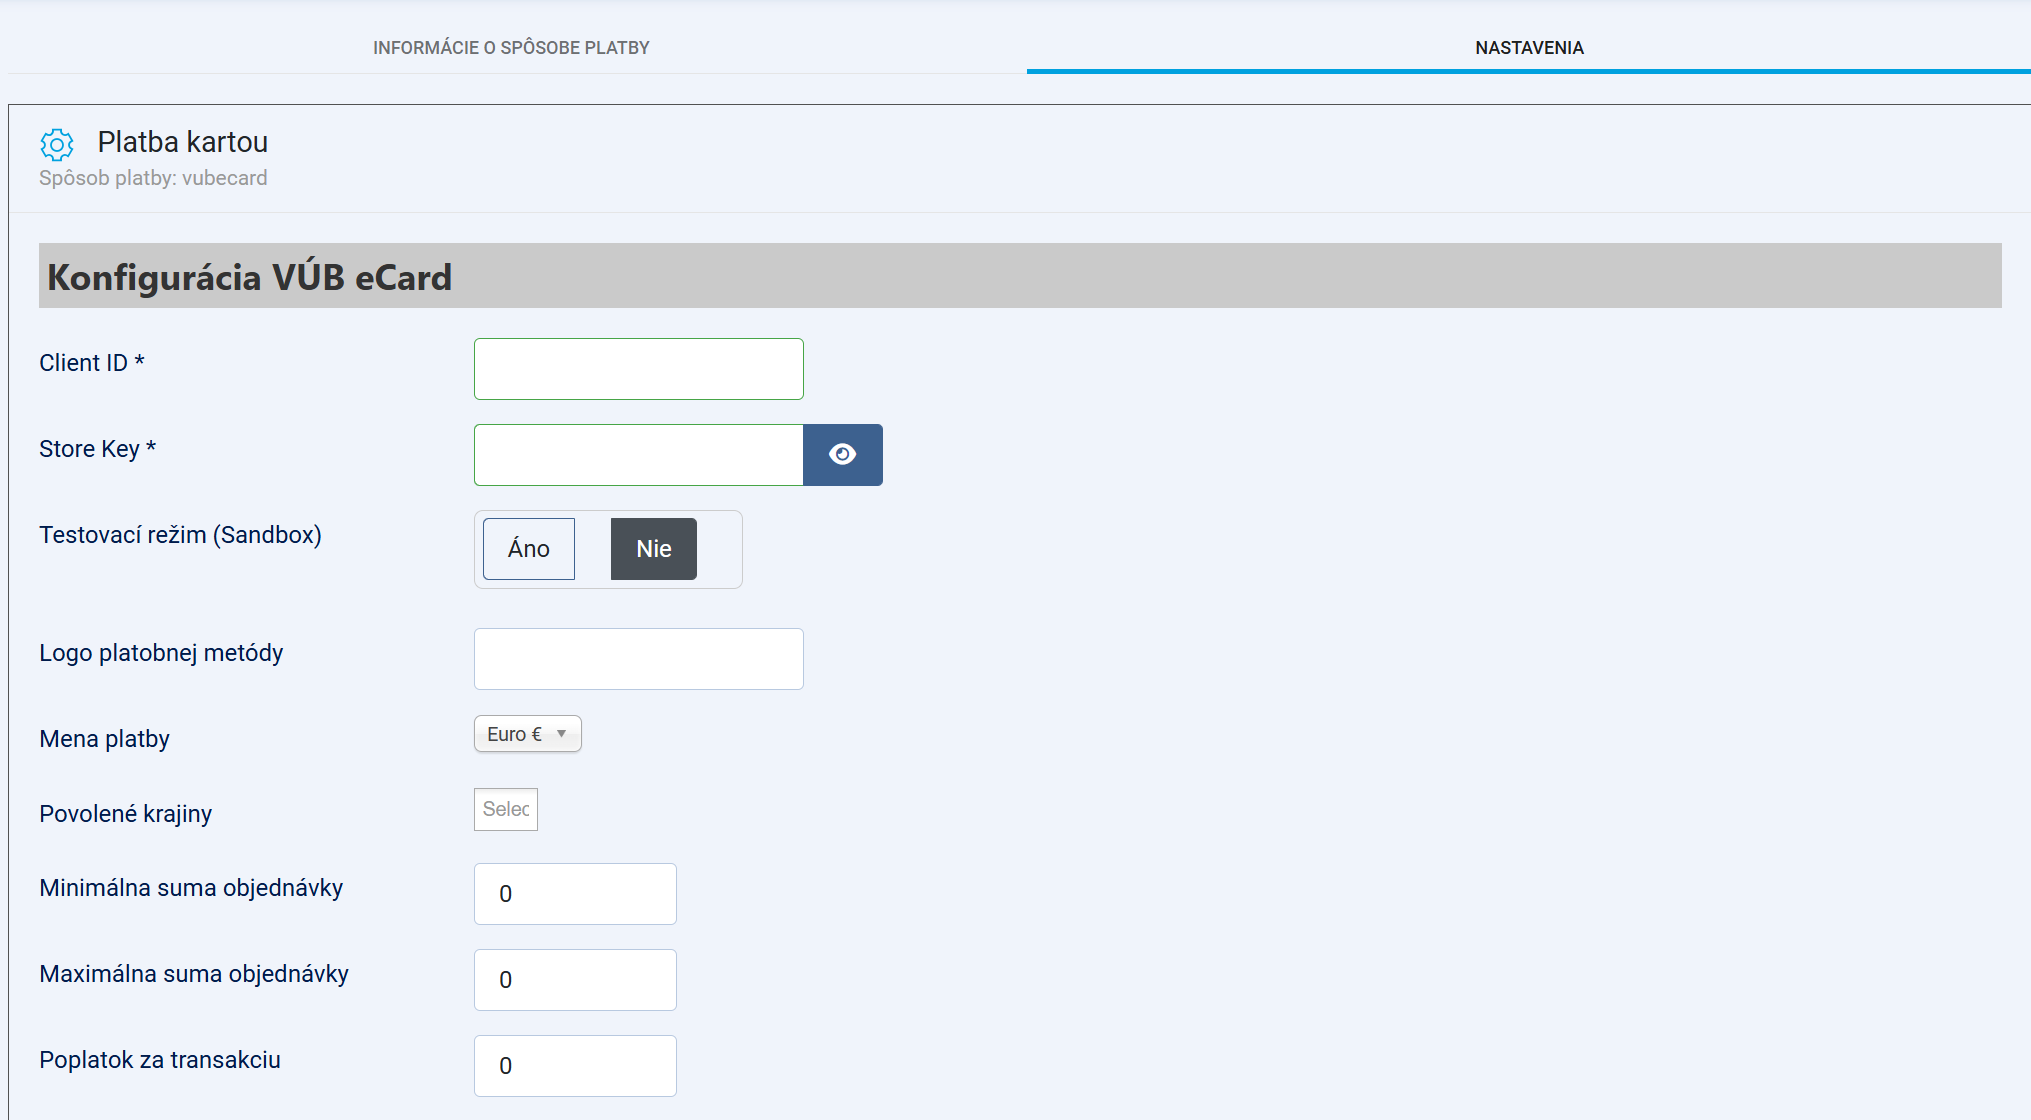
Task: Select Áno in the sandbox toggle group
Action: [x=528, y=548]
